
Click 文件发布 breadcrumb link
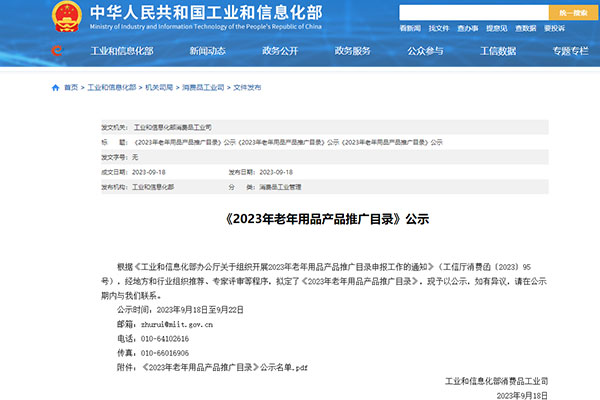coord(247,88)
